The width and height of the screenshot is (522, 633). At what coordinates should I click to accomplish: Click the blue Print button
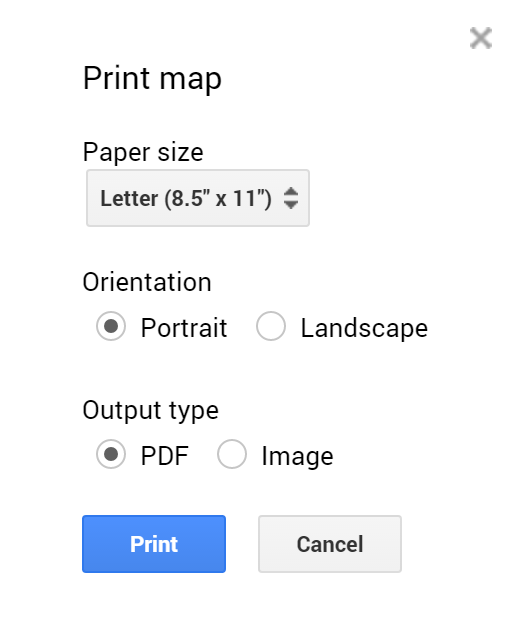(x=154, y=544)
